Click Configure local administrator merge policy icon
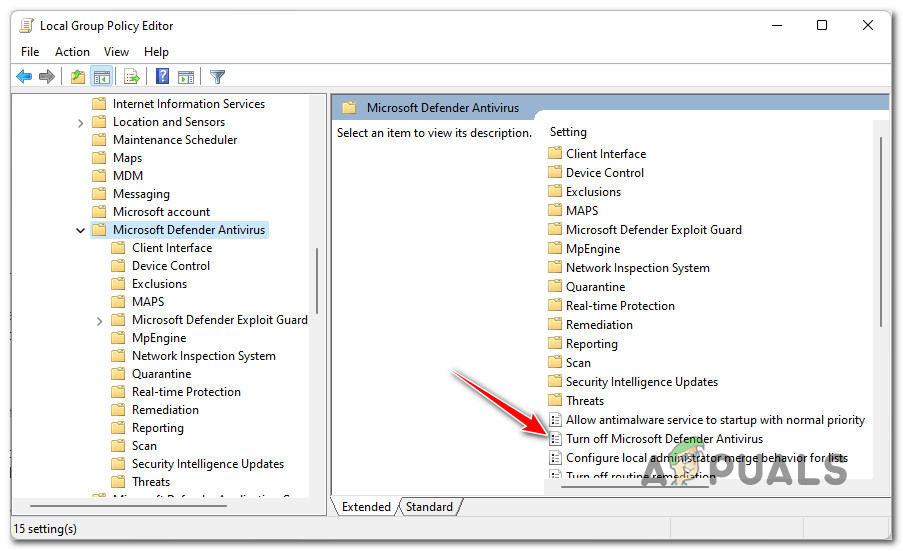Image resolution: width=903 pixels, height=551 pixels. pyautogui.click(x=555, y=458)
